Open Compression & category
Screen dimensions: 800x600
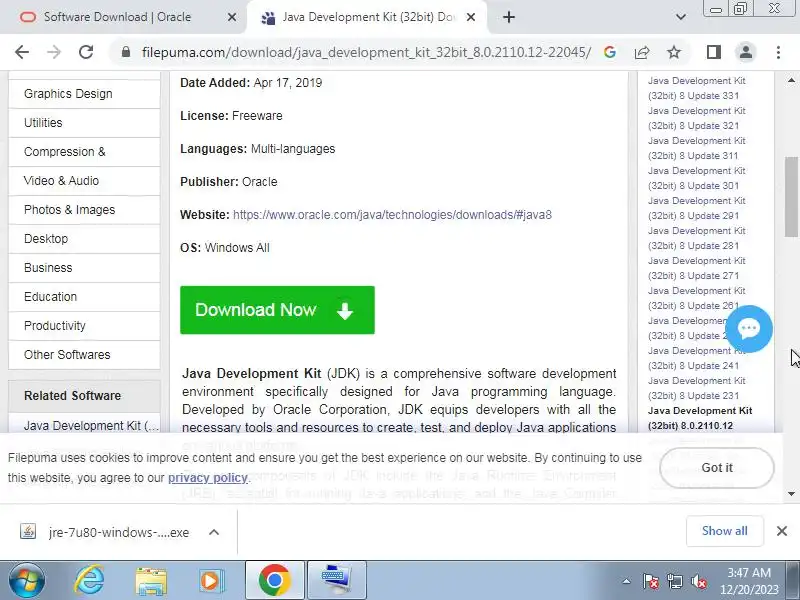tap(84, 152)
